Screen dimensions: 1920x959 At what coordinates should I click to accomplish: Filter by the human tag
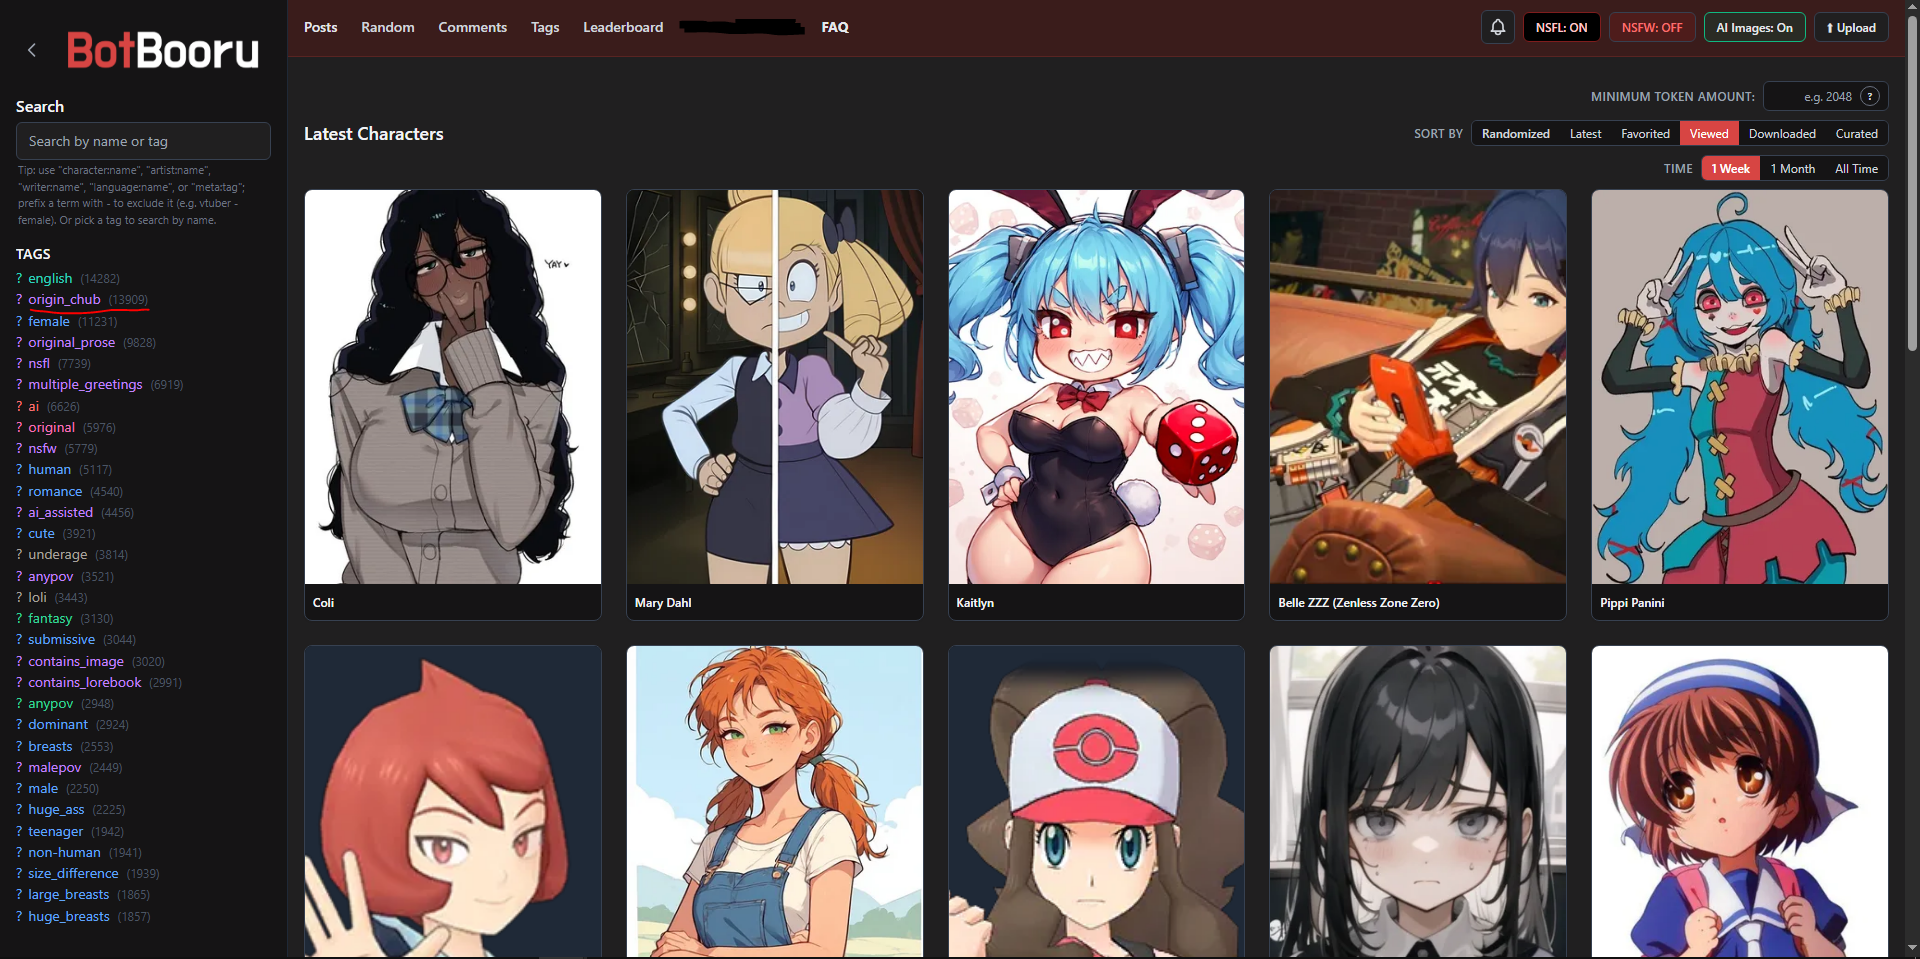tap(49, 469)
